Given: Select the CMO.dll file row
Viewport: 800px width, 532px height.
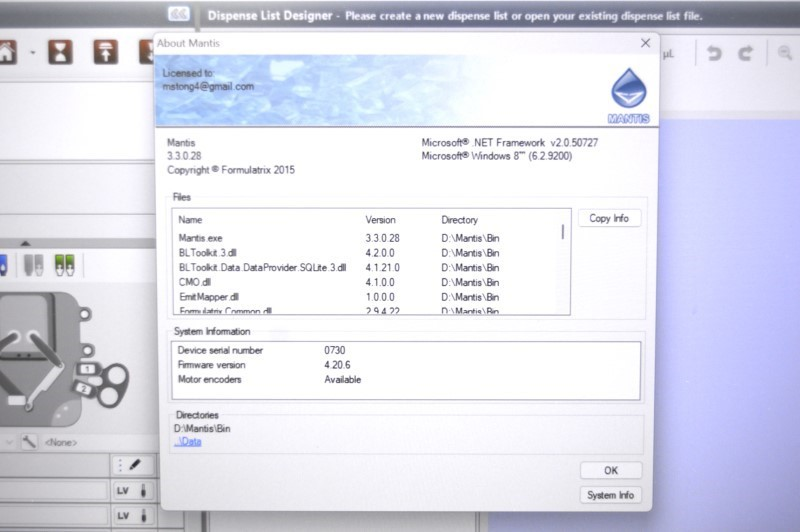Looking at the screenshot, I should pyautogui.click(x=371, y=283).
